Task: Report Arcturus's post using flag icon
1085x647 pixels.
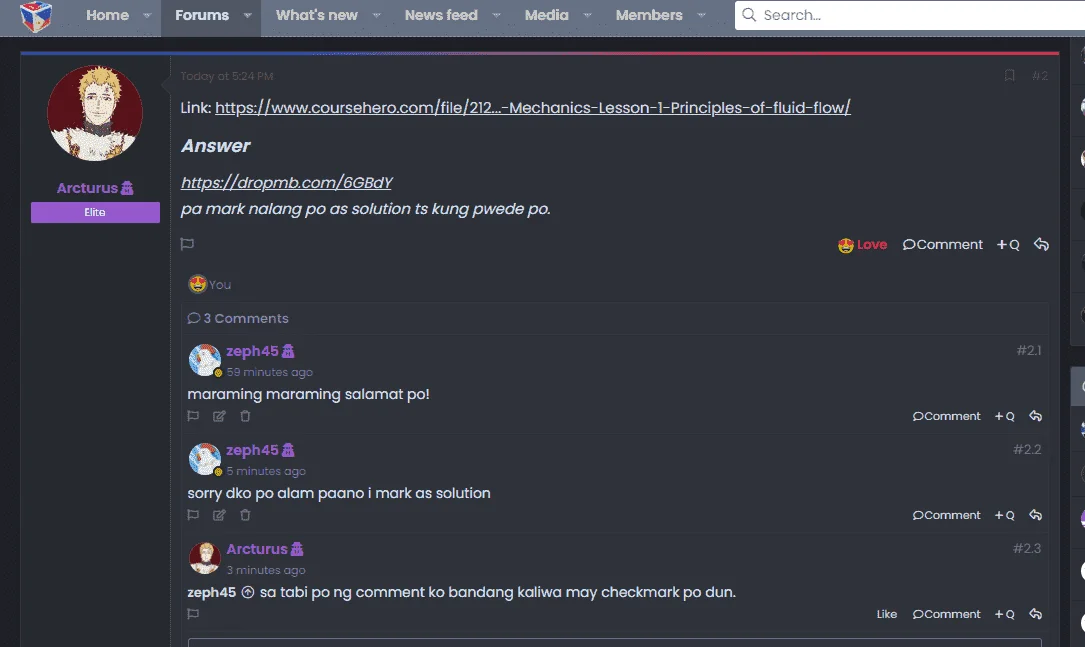Action: [187, 244]
